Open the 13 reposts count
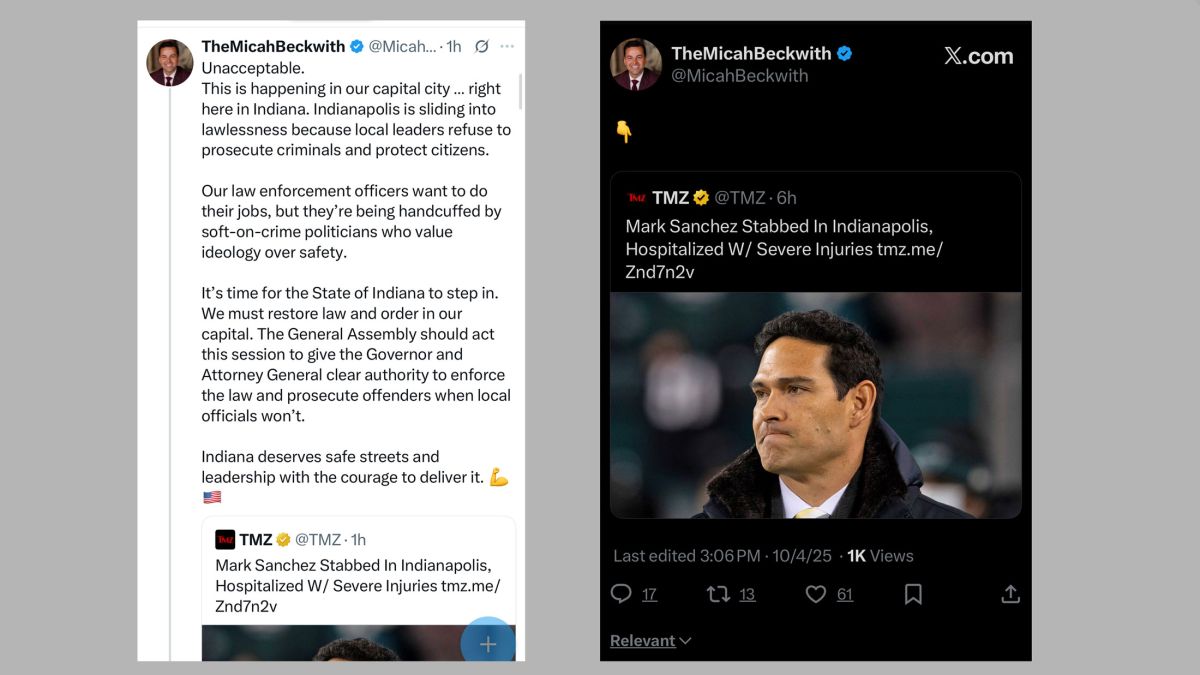 (746, 595)
